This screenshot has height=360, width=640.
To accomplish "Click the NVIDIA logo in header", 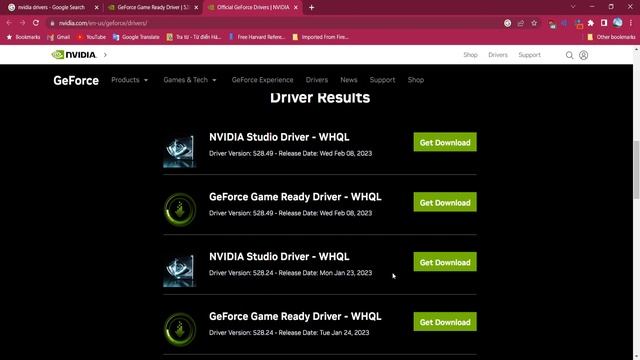I will (x=74, y=55).
